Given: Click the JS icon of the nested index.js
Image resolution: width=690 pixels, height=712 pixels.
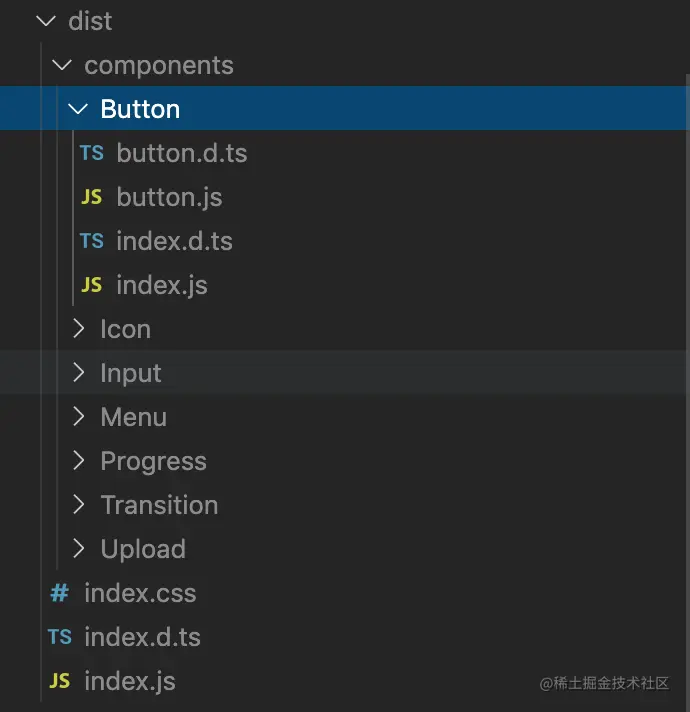Looking at the screenshot, I should (92, 285).
